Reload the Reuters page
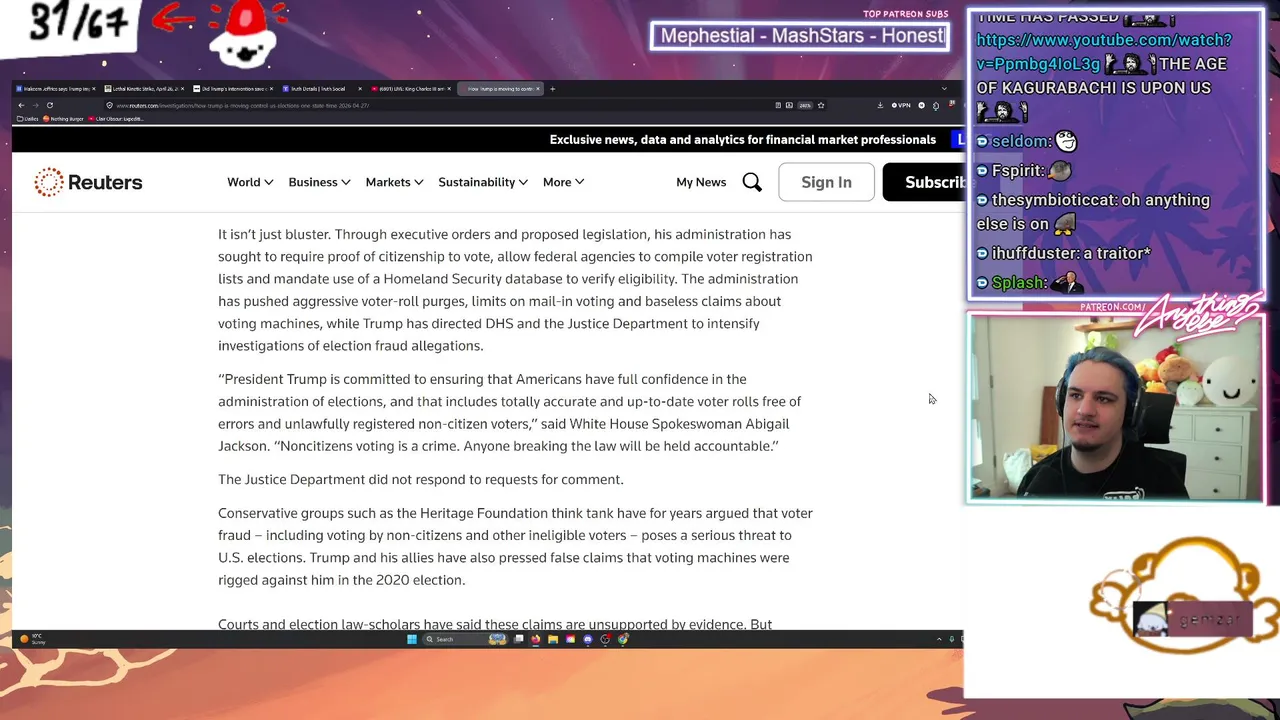Viewport: 1280px width, 720px height. (50, 105)
